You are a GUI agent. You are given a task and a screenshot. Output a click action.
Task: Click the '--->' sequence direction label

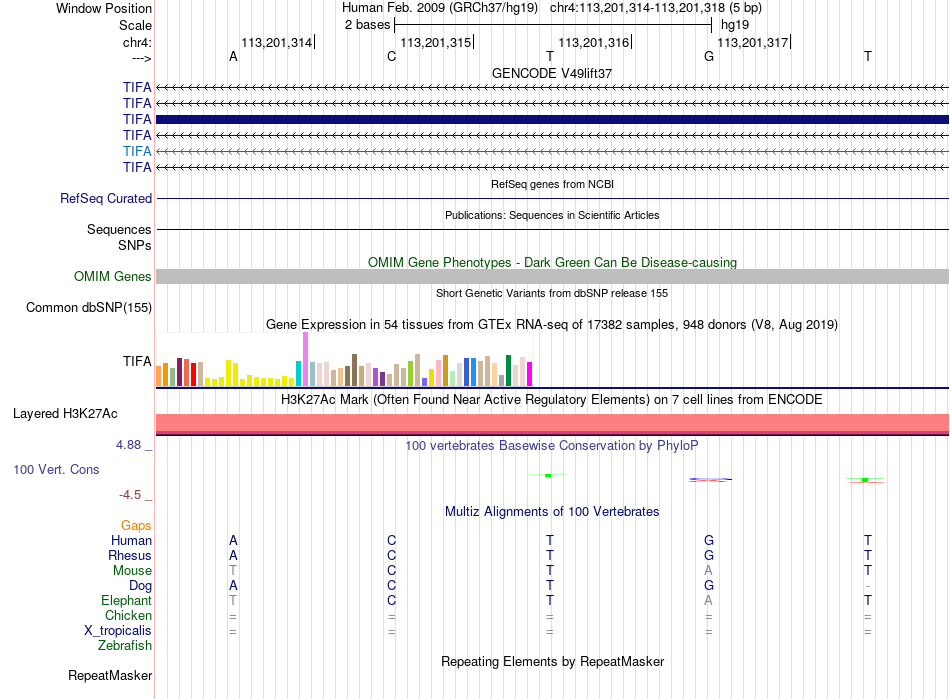141,58
